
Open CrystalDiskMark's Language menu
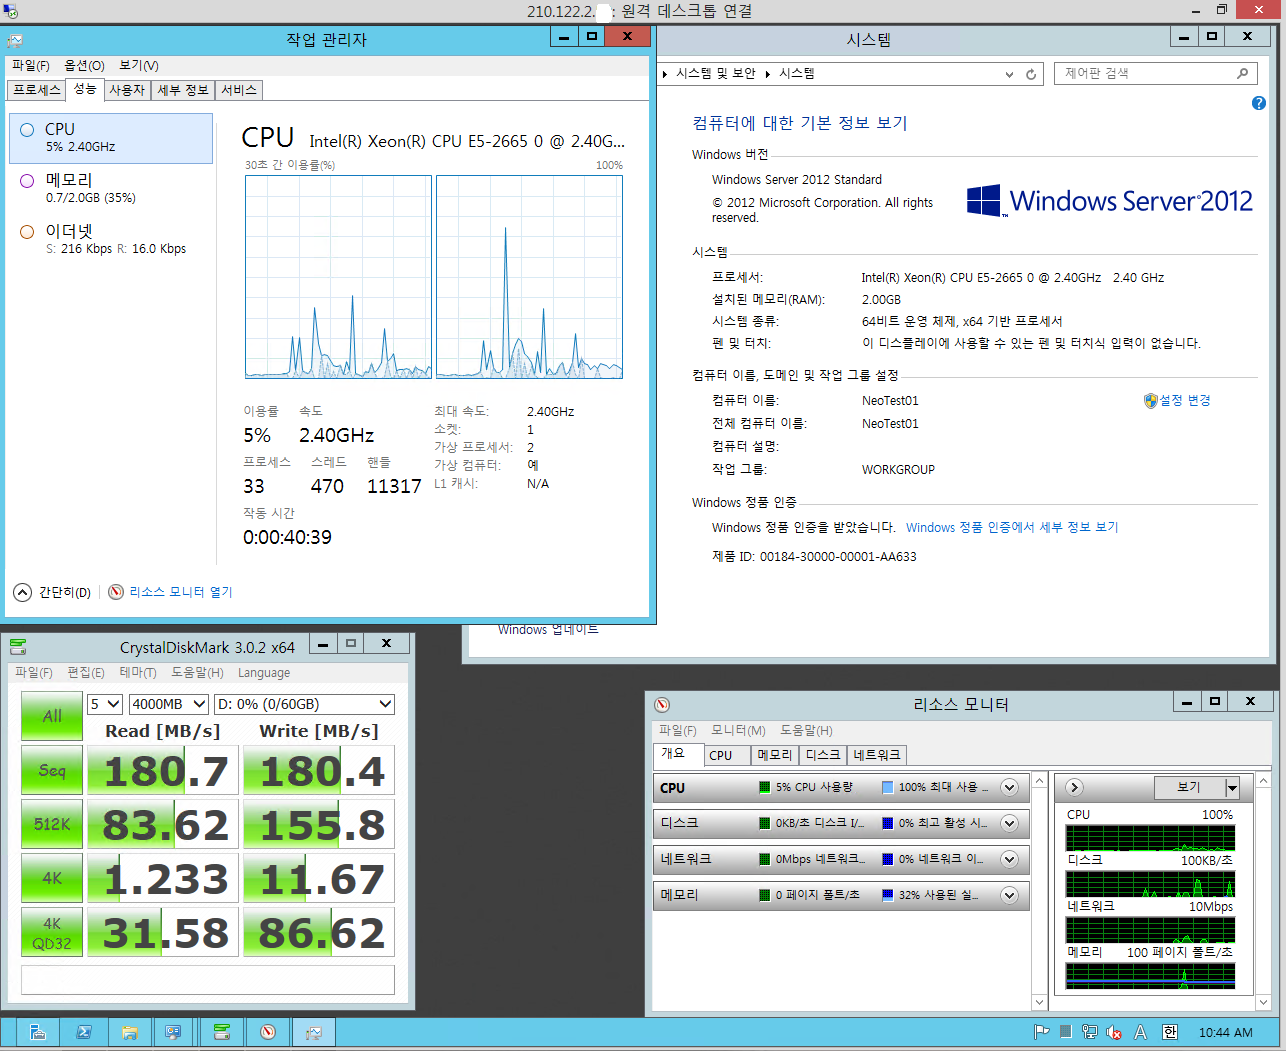pos(264,673)
